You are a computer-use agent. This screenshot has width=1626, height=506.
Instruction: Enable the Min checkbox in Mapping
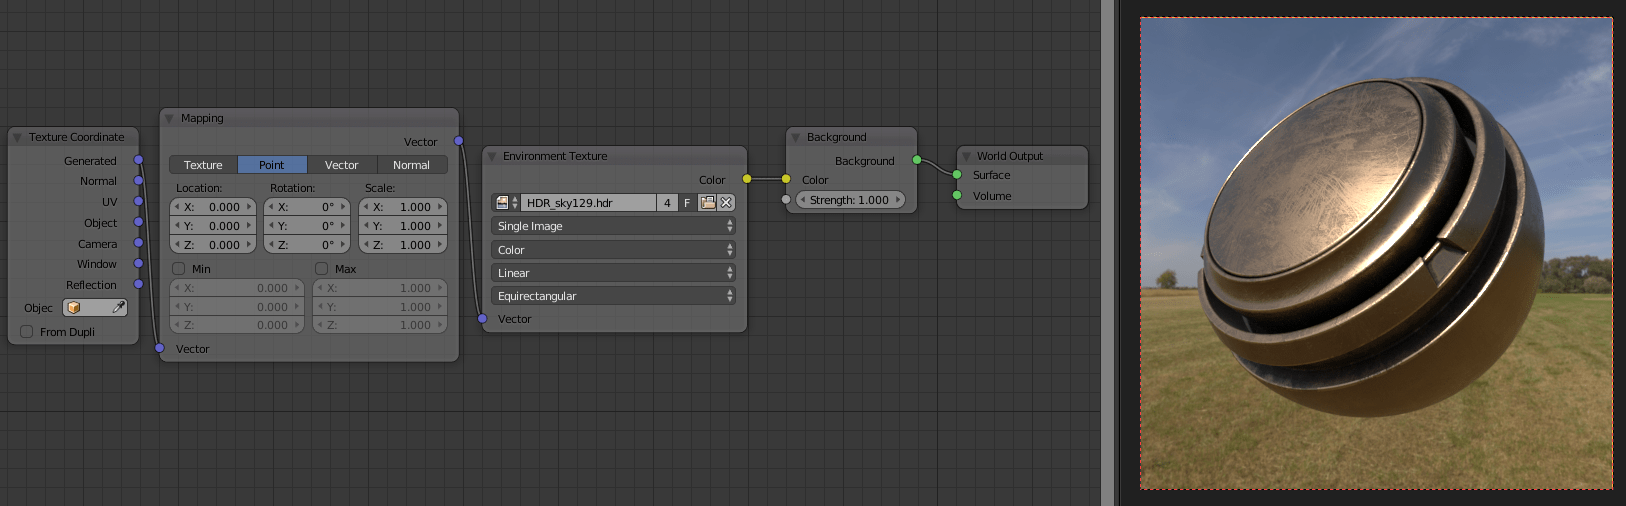179,269
